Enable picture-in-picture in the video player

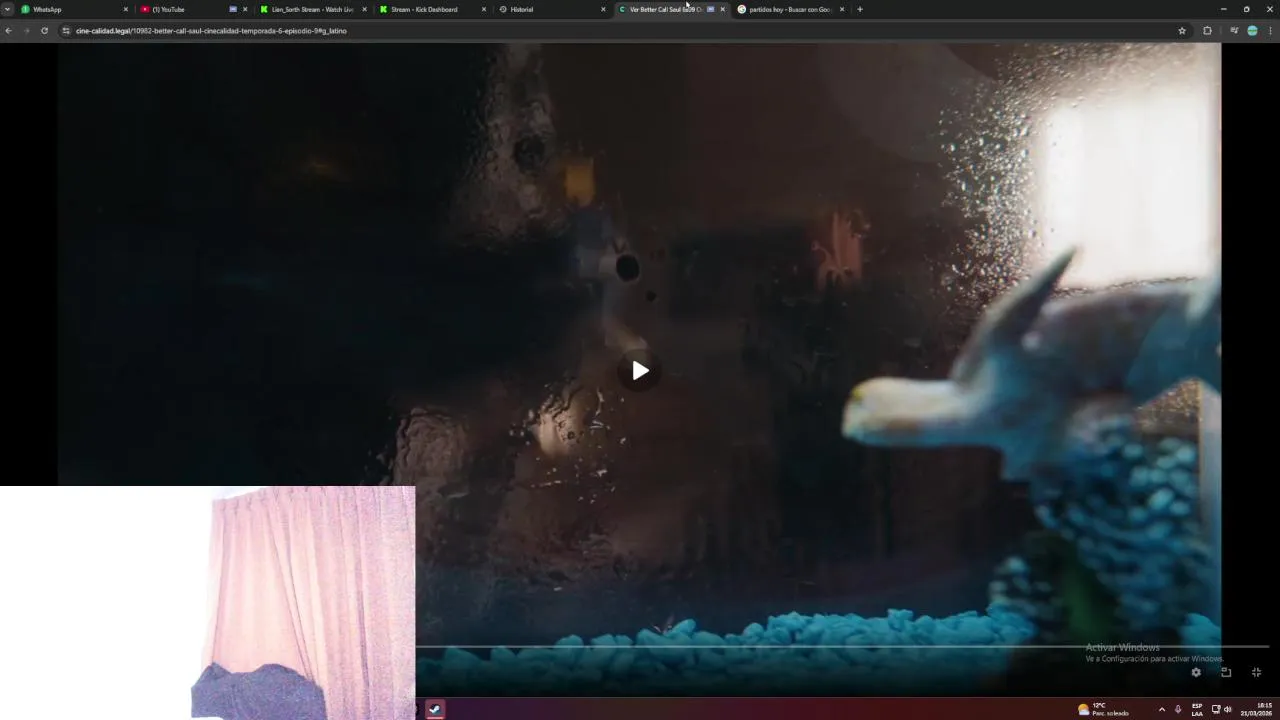tap(1226, 672)
